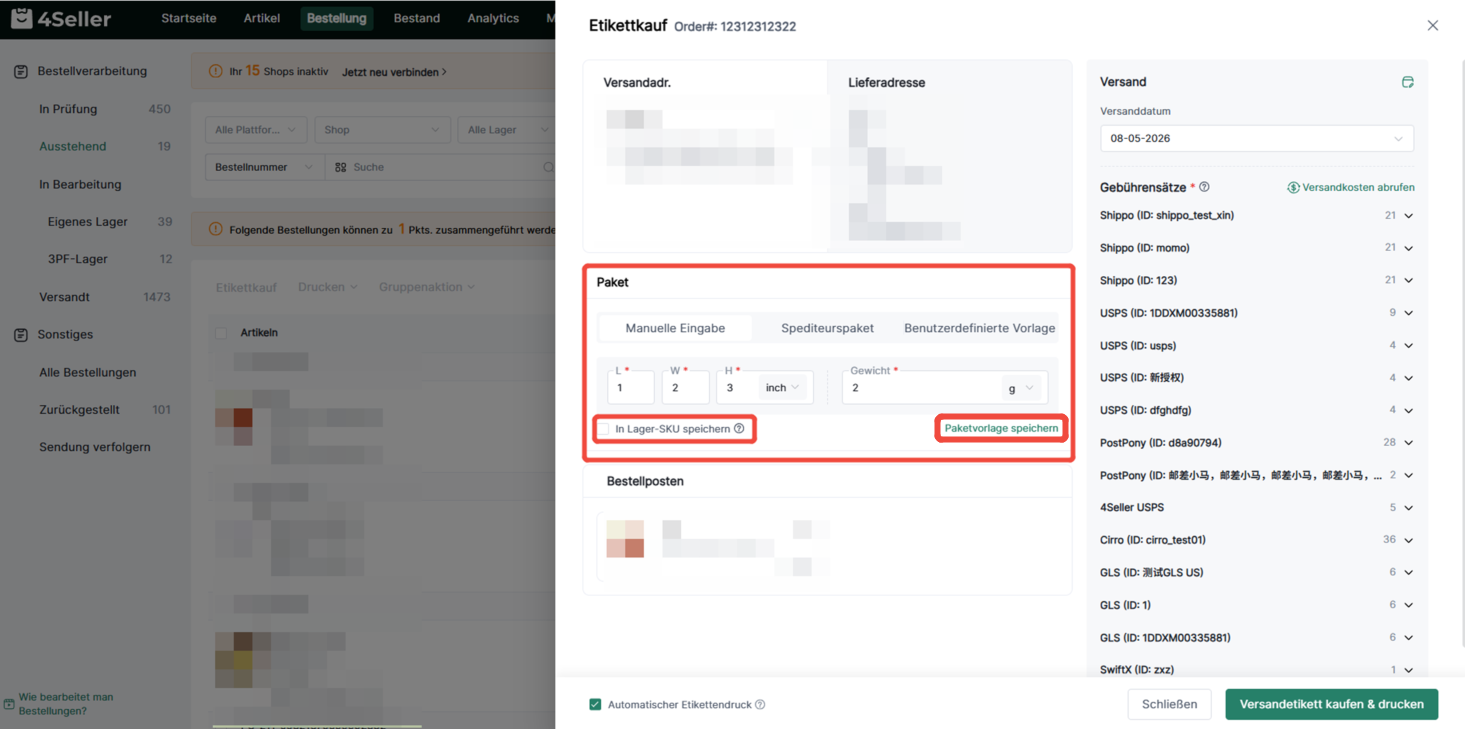1465x729 pixels.
Task: Click the Bestellverarbeitung sidebar icon
Action: pyautogui.click(x=21, y=72)
